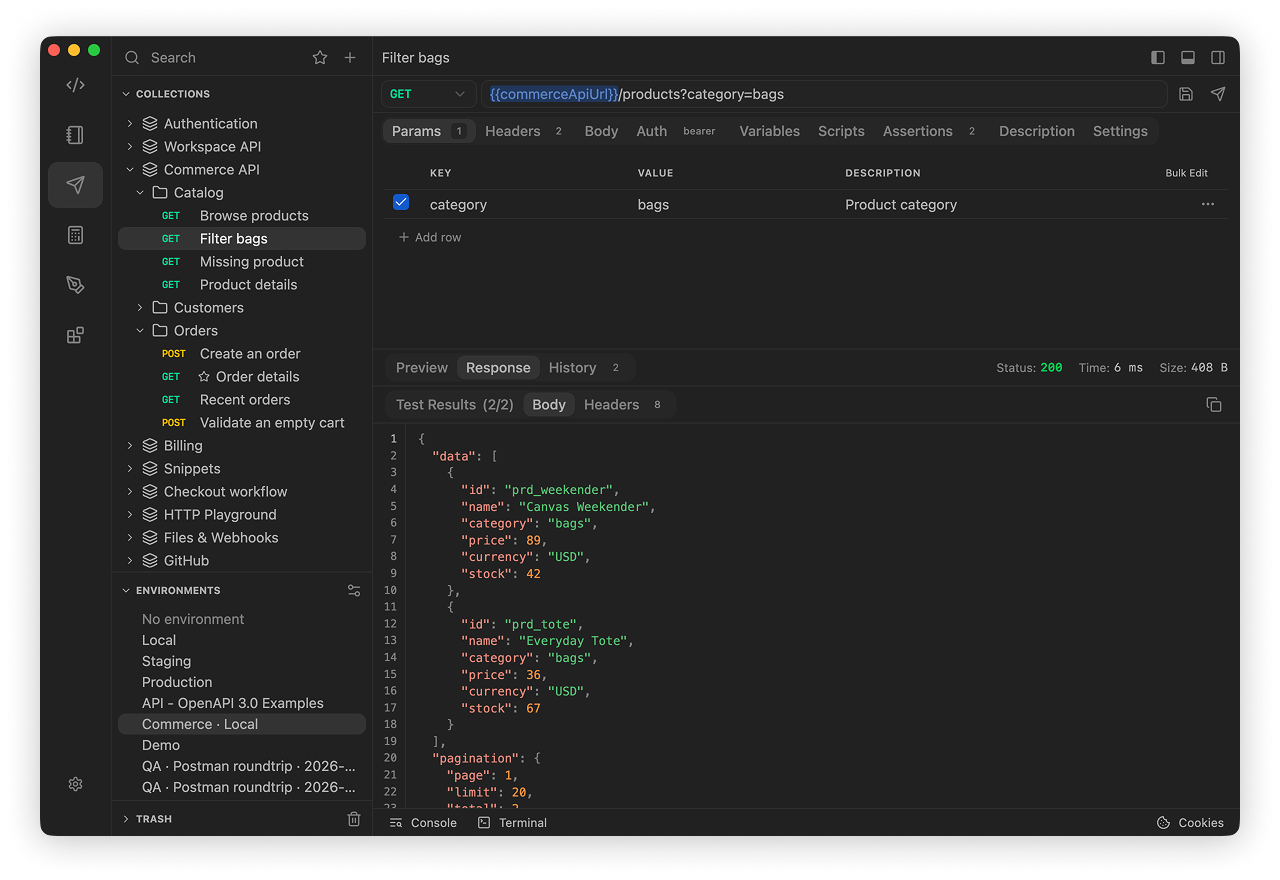This screenshot has width=1280, height=880.
Task: Collapse the Catalog folder
Action: click(x=140, y=193)
